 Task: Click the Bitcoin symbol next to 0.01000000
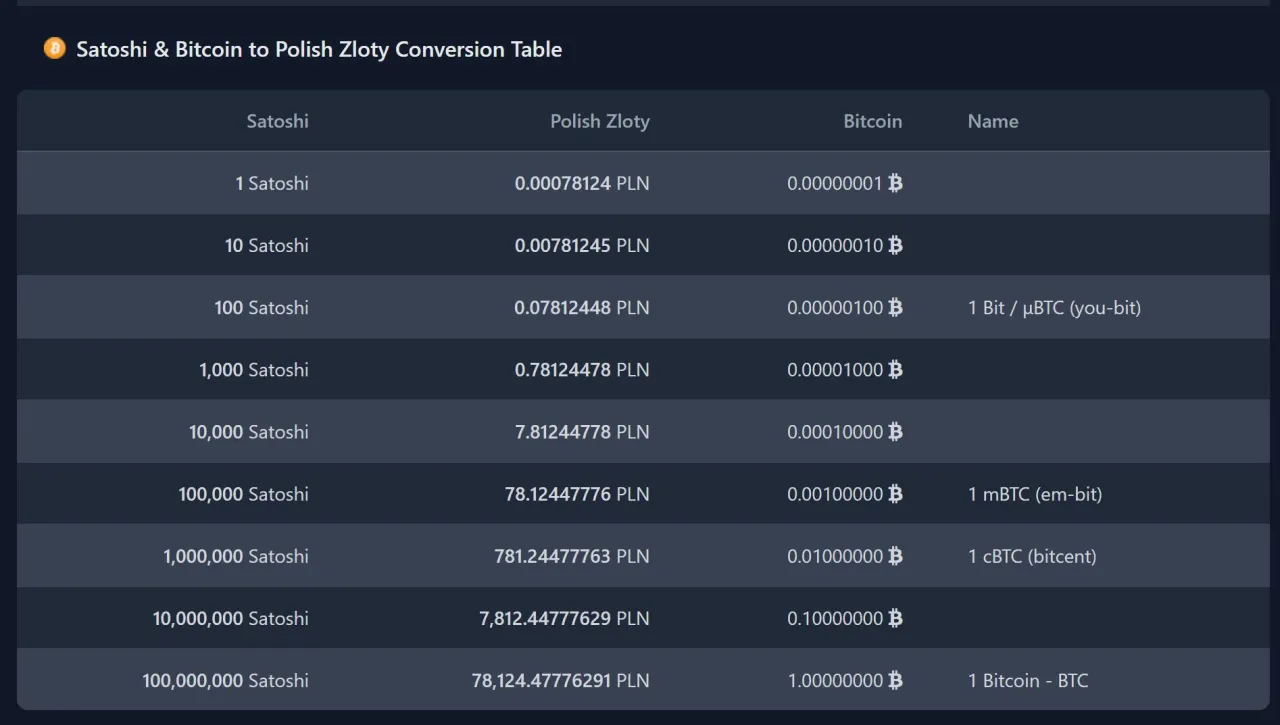(895, 556)
